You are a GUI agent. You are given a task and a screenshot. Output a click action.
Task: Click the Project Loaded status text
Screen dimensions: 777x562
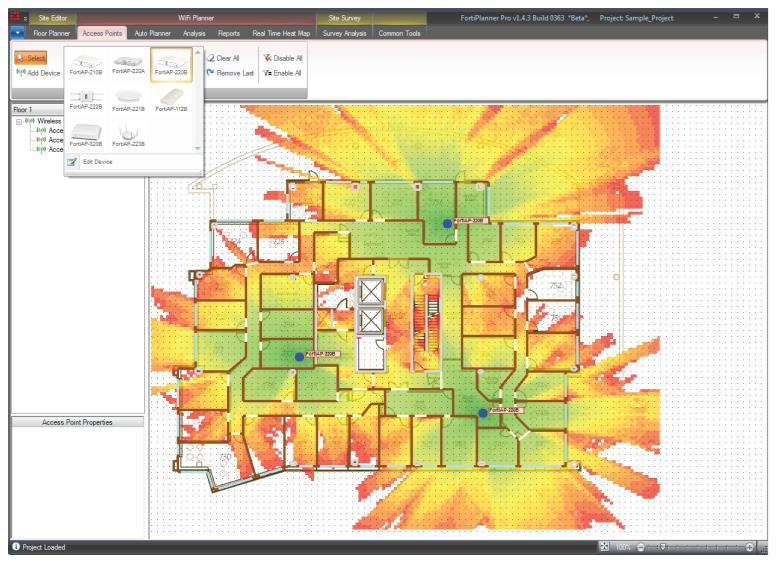point(44,547)
